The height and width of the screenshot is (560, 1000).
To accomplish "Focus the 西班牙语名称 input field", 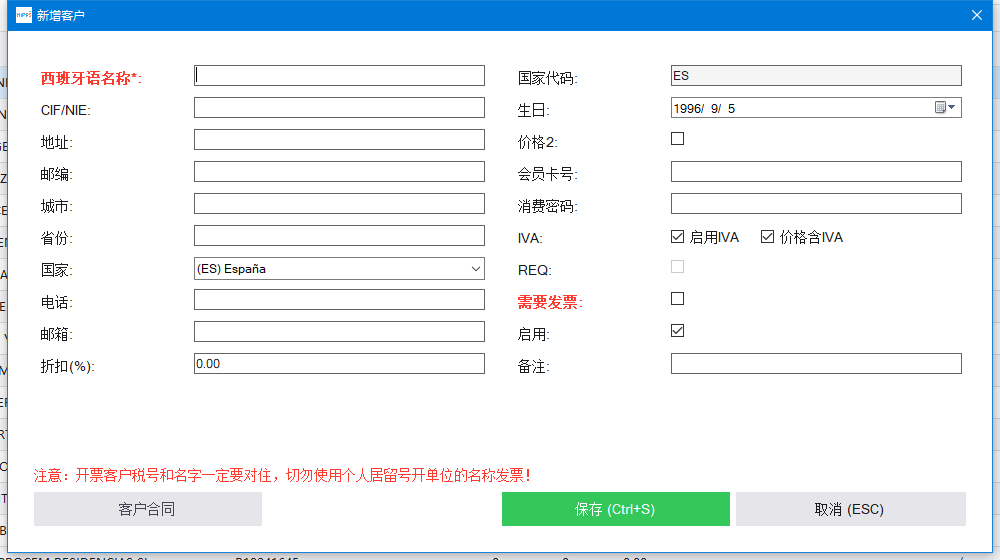I will (x=339, y=75).
